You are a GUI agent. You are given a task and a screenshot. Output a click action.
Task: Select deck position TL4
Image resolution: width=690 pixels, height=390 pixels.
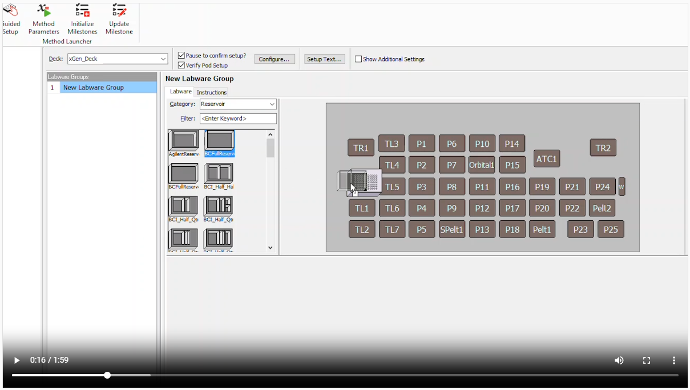coord(392,165)
